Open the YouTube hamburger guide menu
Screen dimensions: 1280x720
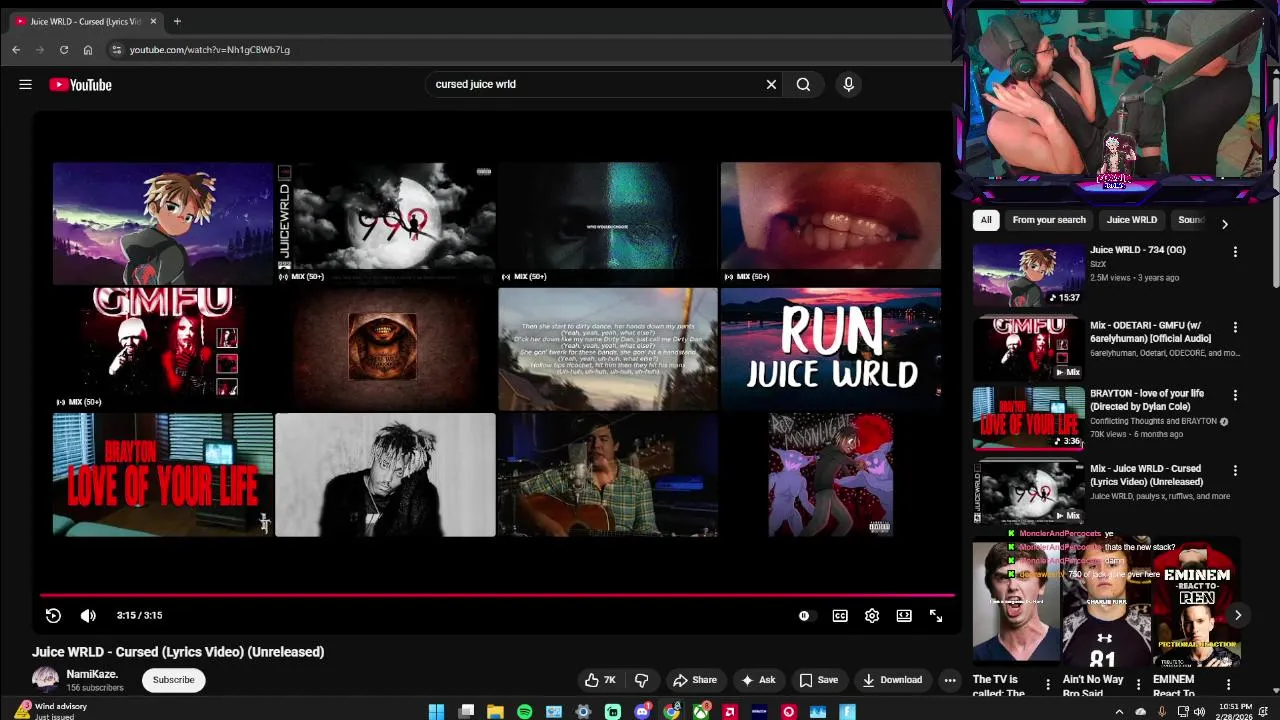pos(26,85)
